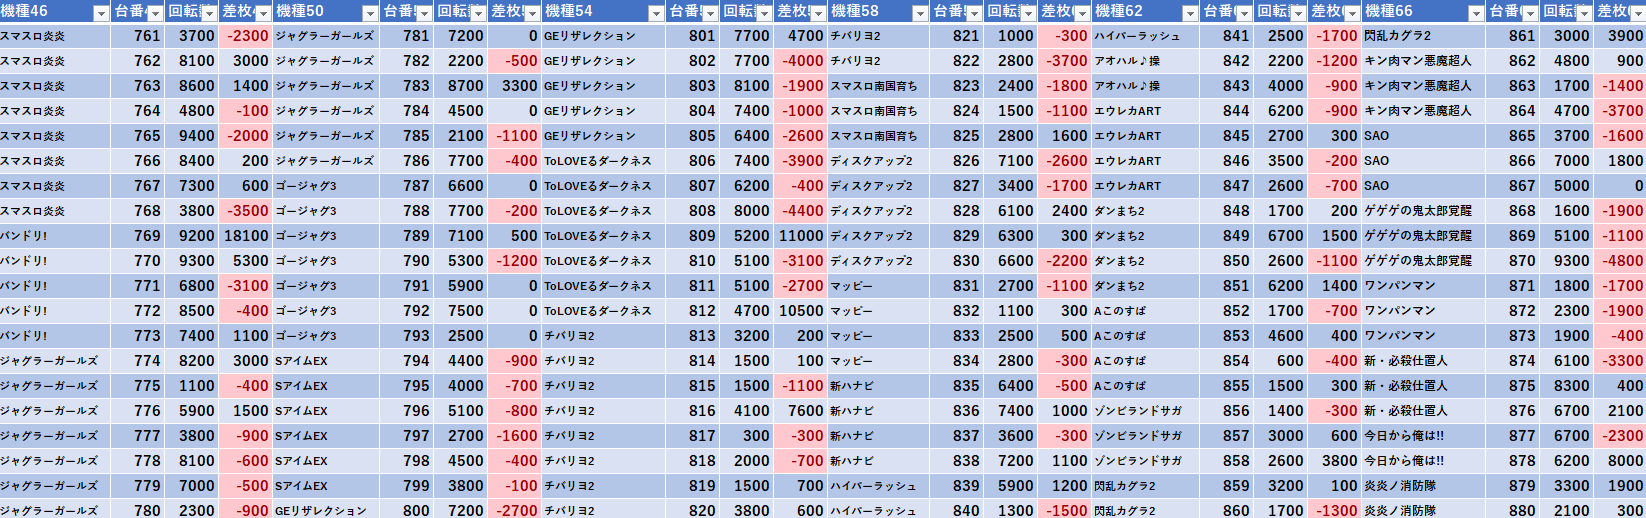Open the 回転 filter in the 機種62 group
This screenshot has height=518, width=1646.
(1298, 13)
